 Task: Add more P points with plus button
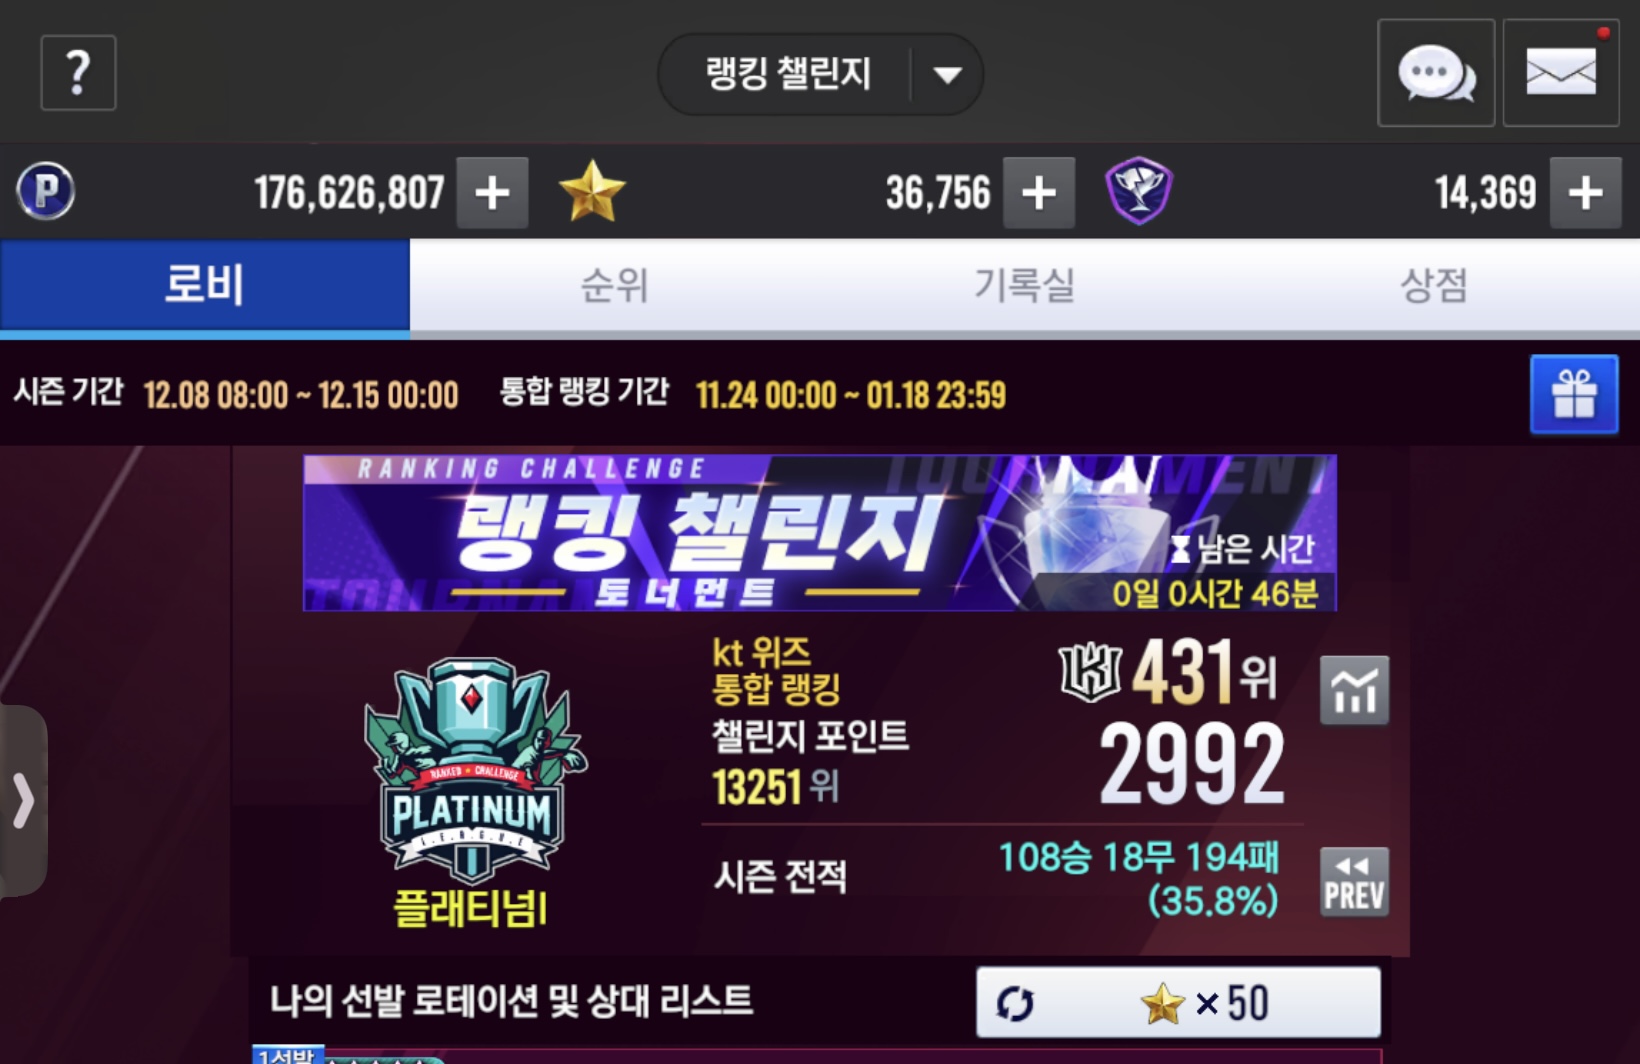pos(492,192)
